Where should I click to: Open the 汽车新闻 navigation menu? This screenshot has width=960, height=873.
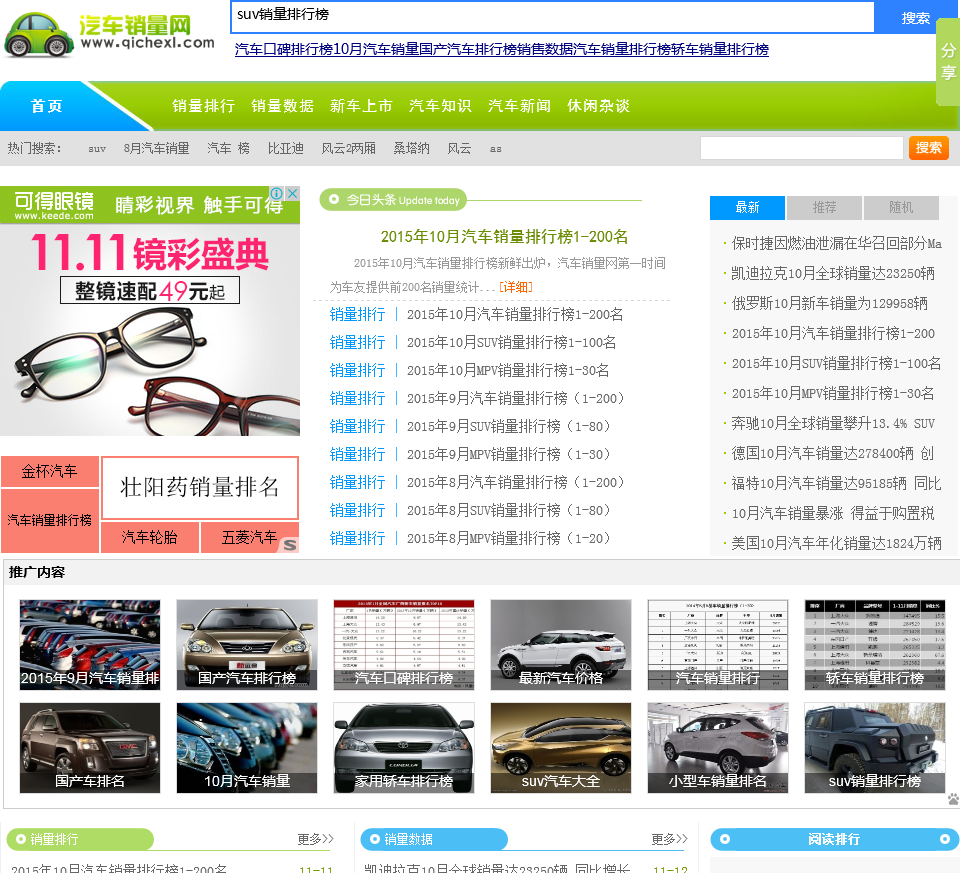(x=519, y=105)
